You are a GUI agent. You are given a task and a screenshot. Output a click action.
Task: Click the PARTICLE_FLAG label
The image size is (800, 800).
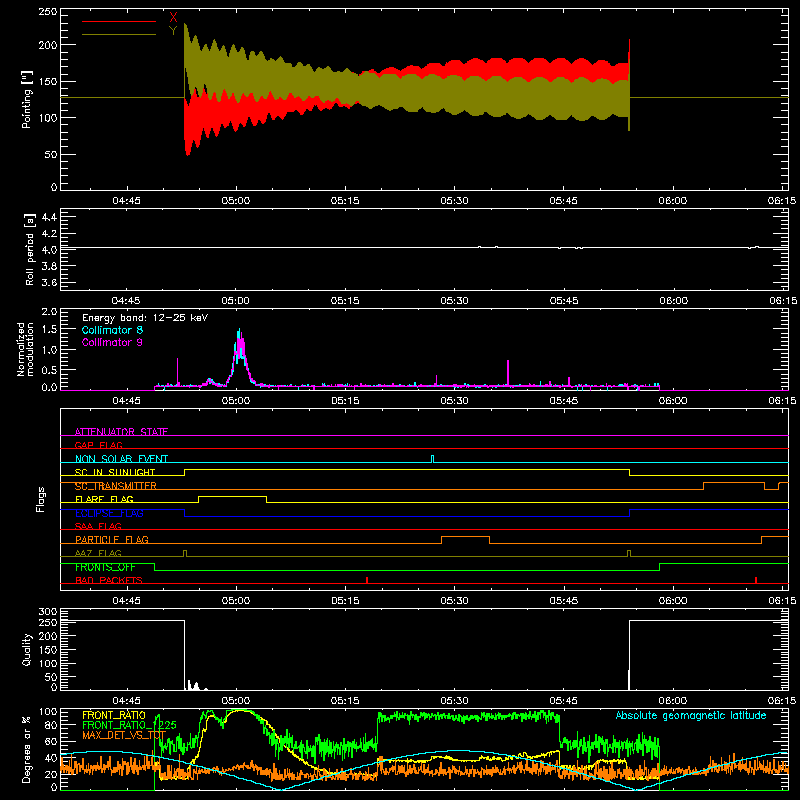pos(112,539)
